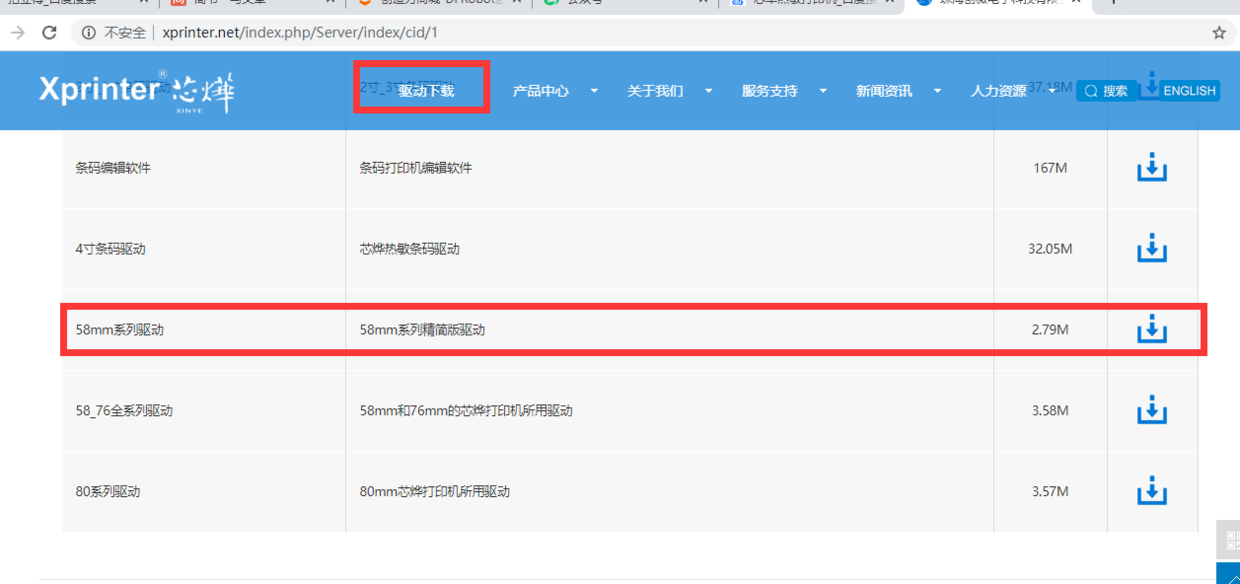Click the 搜索 search button

click(1106, 91)
